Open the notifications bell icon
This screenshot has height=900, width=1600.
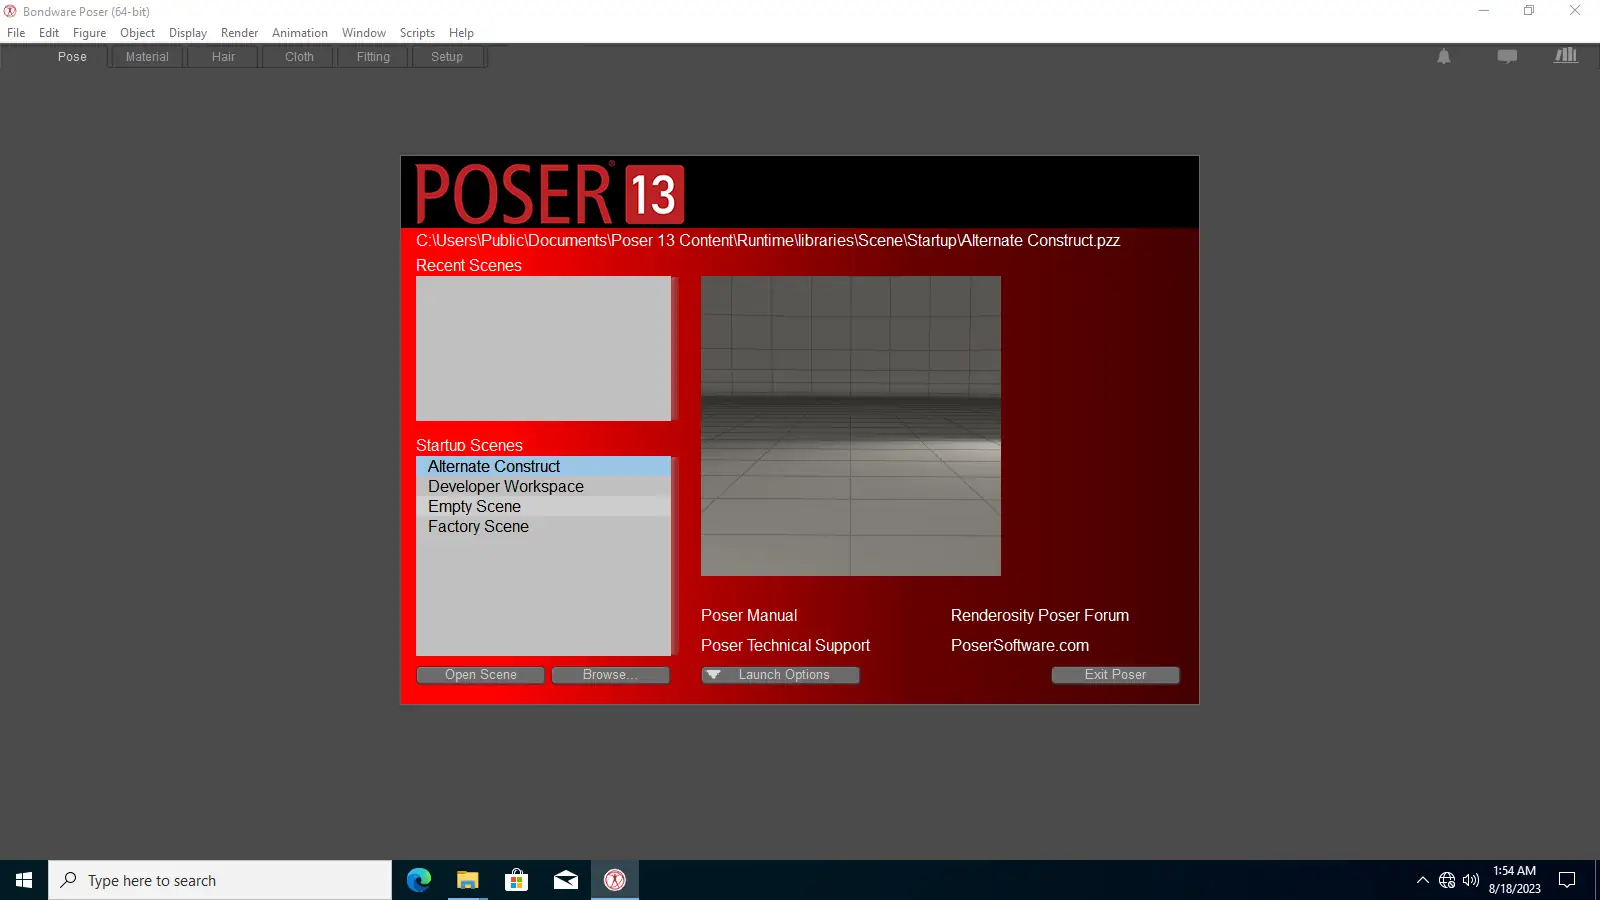(1443, 57)
